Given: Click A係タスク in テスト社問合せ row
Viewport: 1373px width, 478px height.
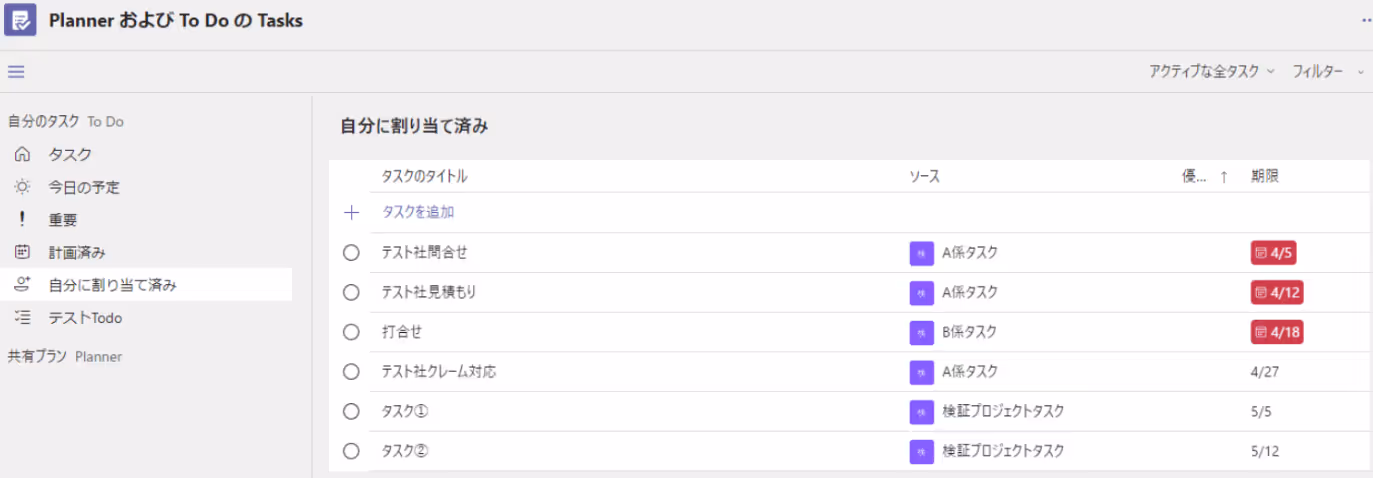Looking at the screenshot, I should (x=970, y=253).
